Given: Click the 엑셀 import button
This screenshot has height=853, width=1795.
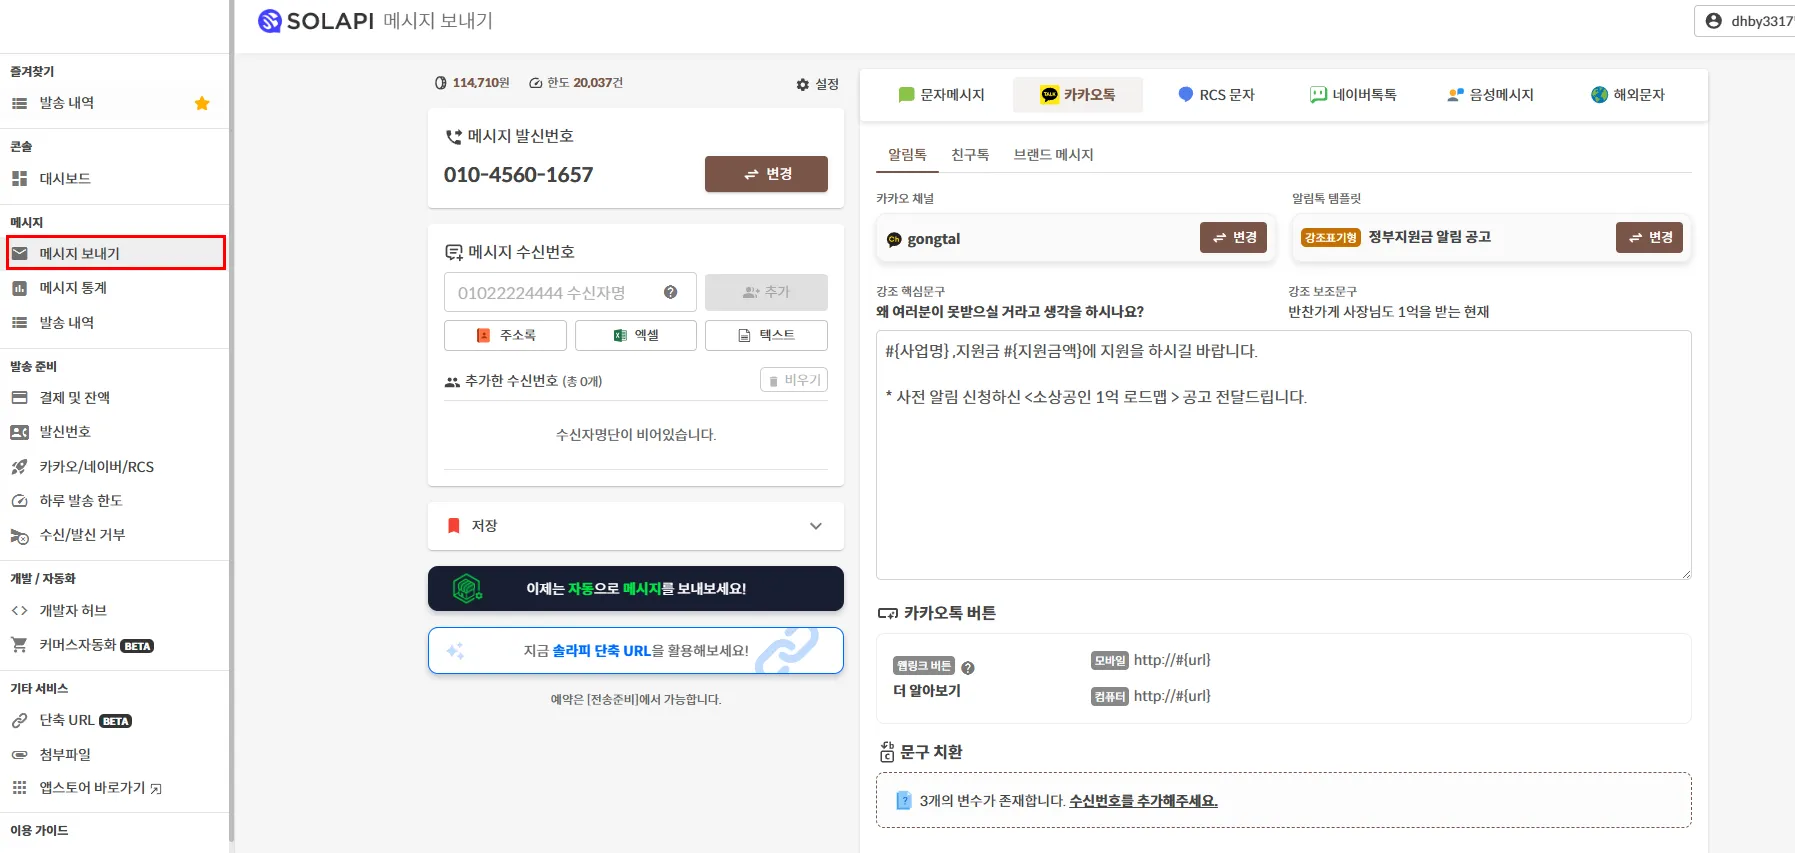Looking at the screenshot, I should click(x=636, y=335).
